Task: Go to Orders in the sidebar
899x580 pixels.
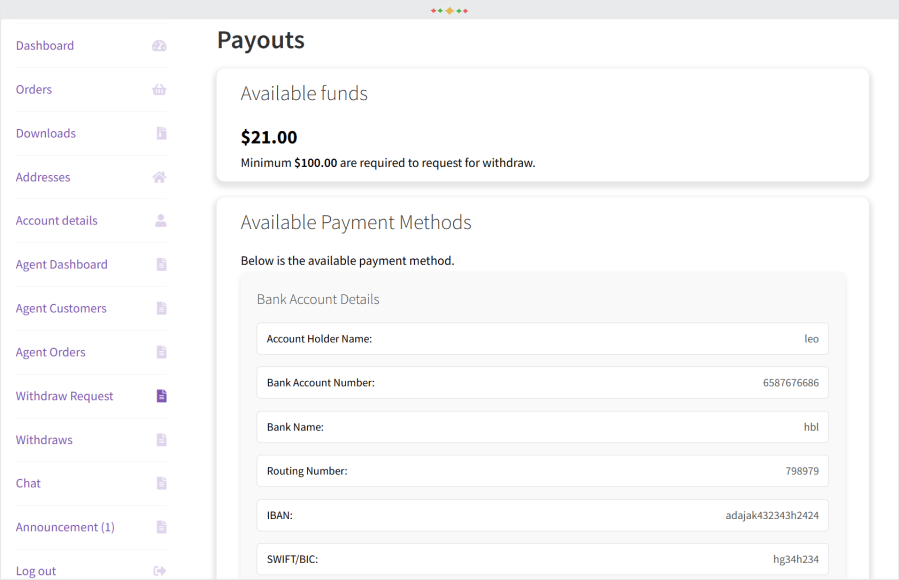Action: (34, 89)
